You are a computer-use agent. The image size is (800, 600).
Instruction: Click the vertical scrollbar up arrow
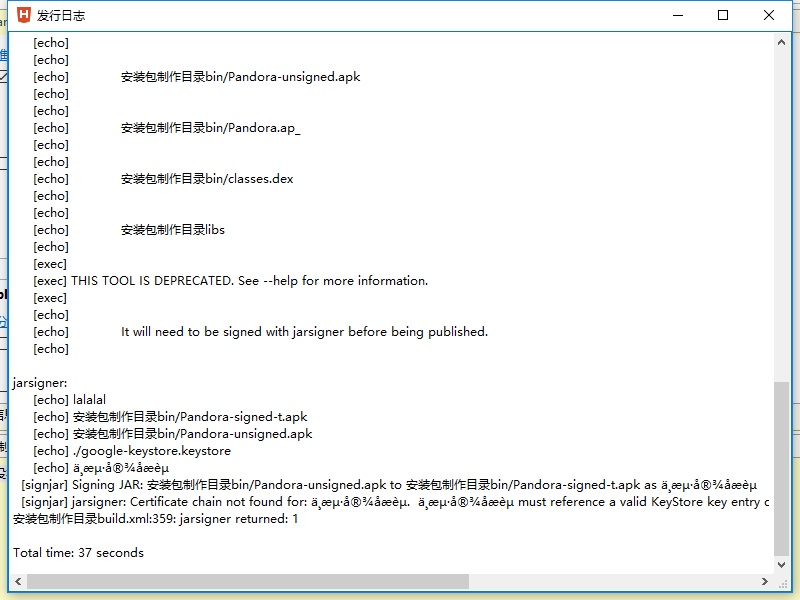(781, 42)
